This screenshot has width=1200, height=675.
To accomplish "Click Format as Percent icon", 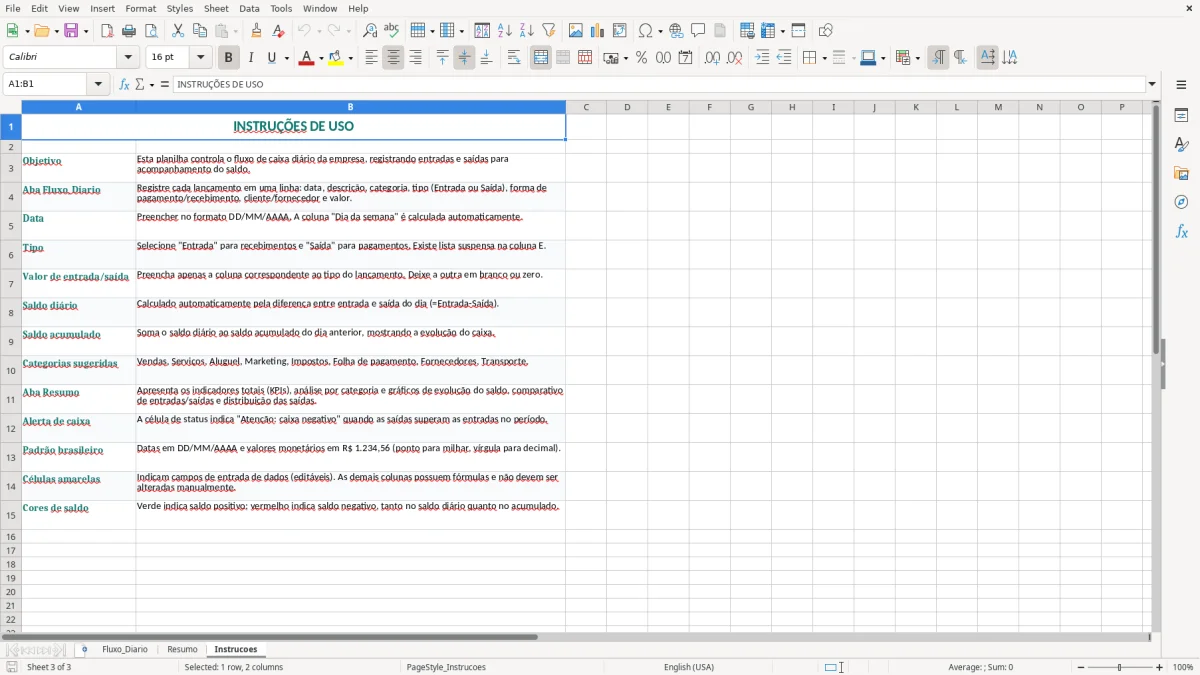I will click(x=642, y=58).
